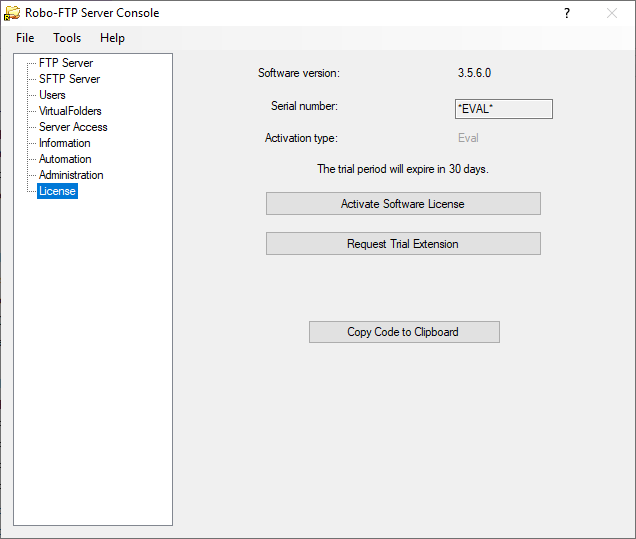
Task: Click the trial period expiration message
Action: (x=403, y=169)
